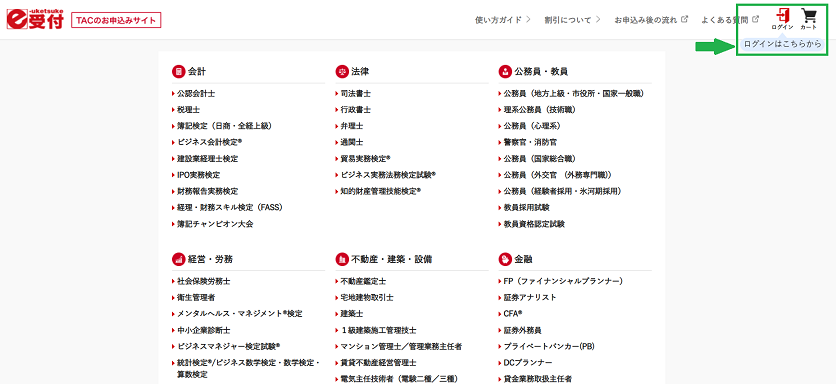Open 簿記検定（日商・全経上級）
This screenshot has height=384, width=836.
click(224, 126)
